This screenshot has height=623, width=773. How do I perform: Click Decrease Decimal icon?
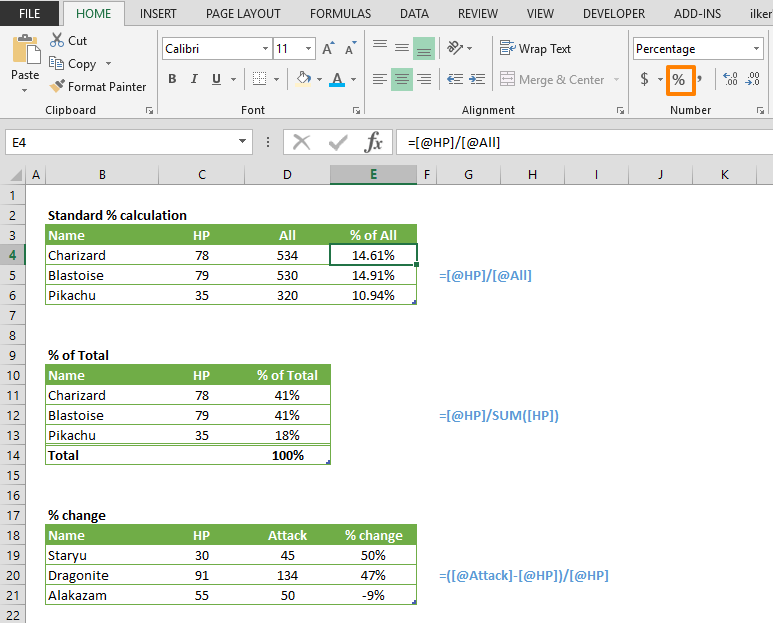pos(752,79)
